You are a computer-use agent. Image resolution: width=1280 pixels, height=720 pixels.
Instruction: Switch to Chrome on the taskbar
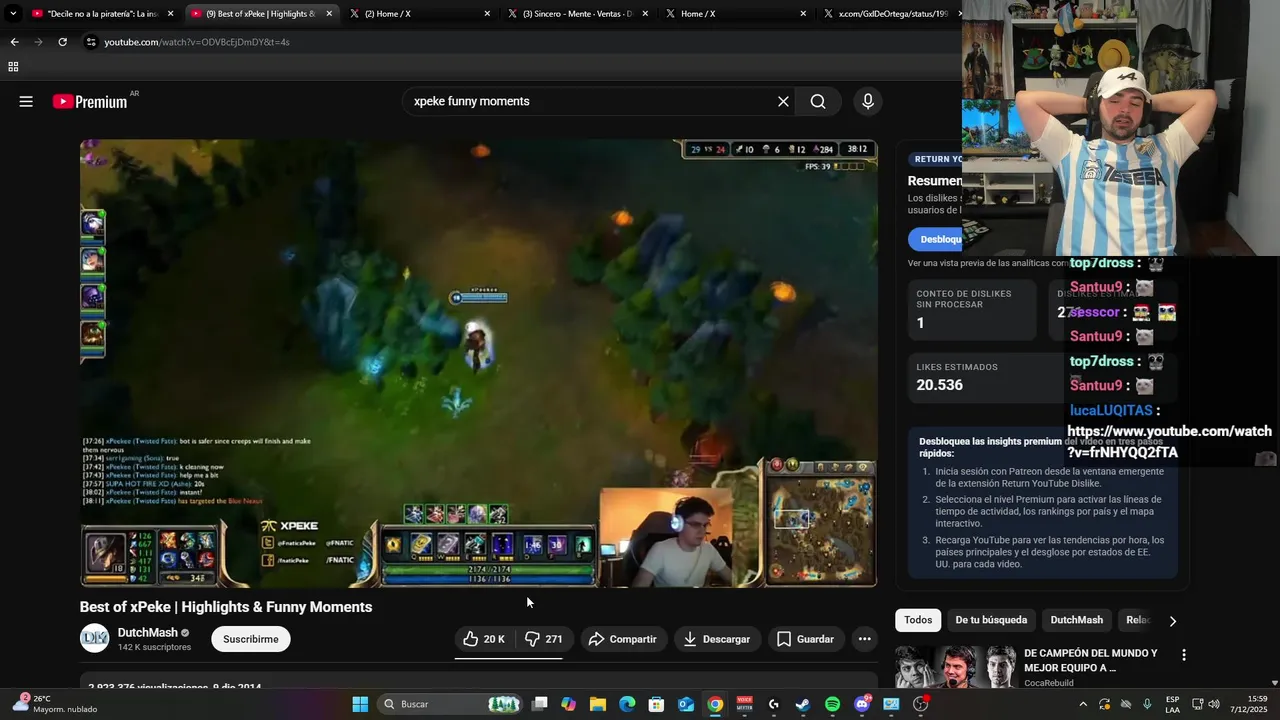coord(715,704)
